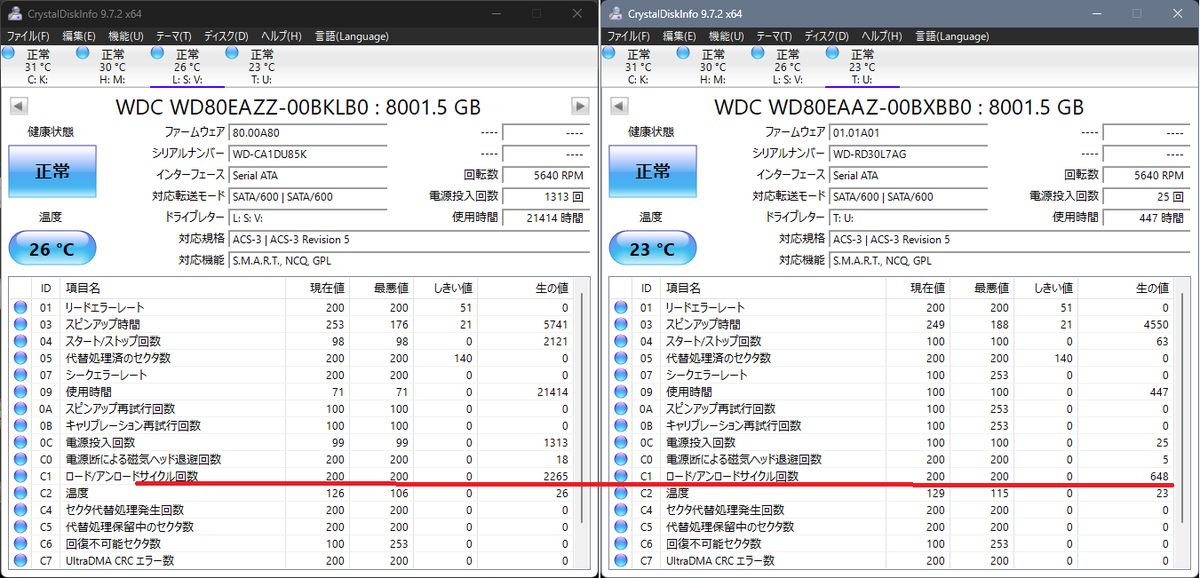Open ディスク(D) menu in right window
Viewport: 1200px width, 578px height.
(x=828, y=36)
